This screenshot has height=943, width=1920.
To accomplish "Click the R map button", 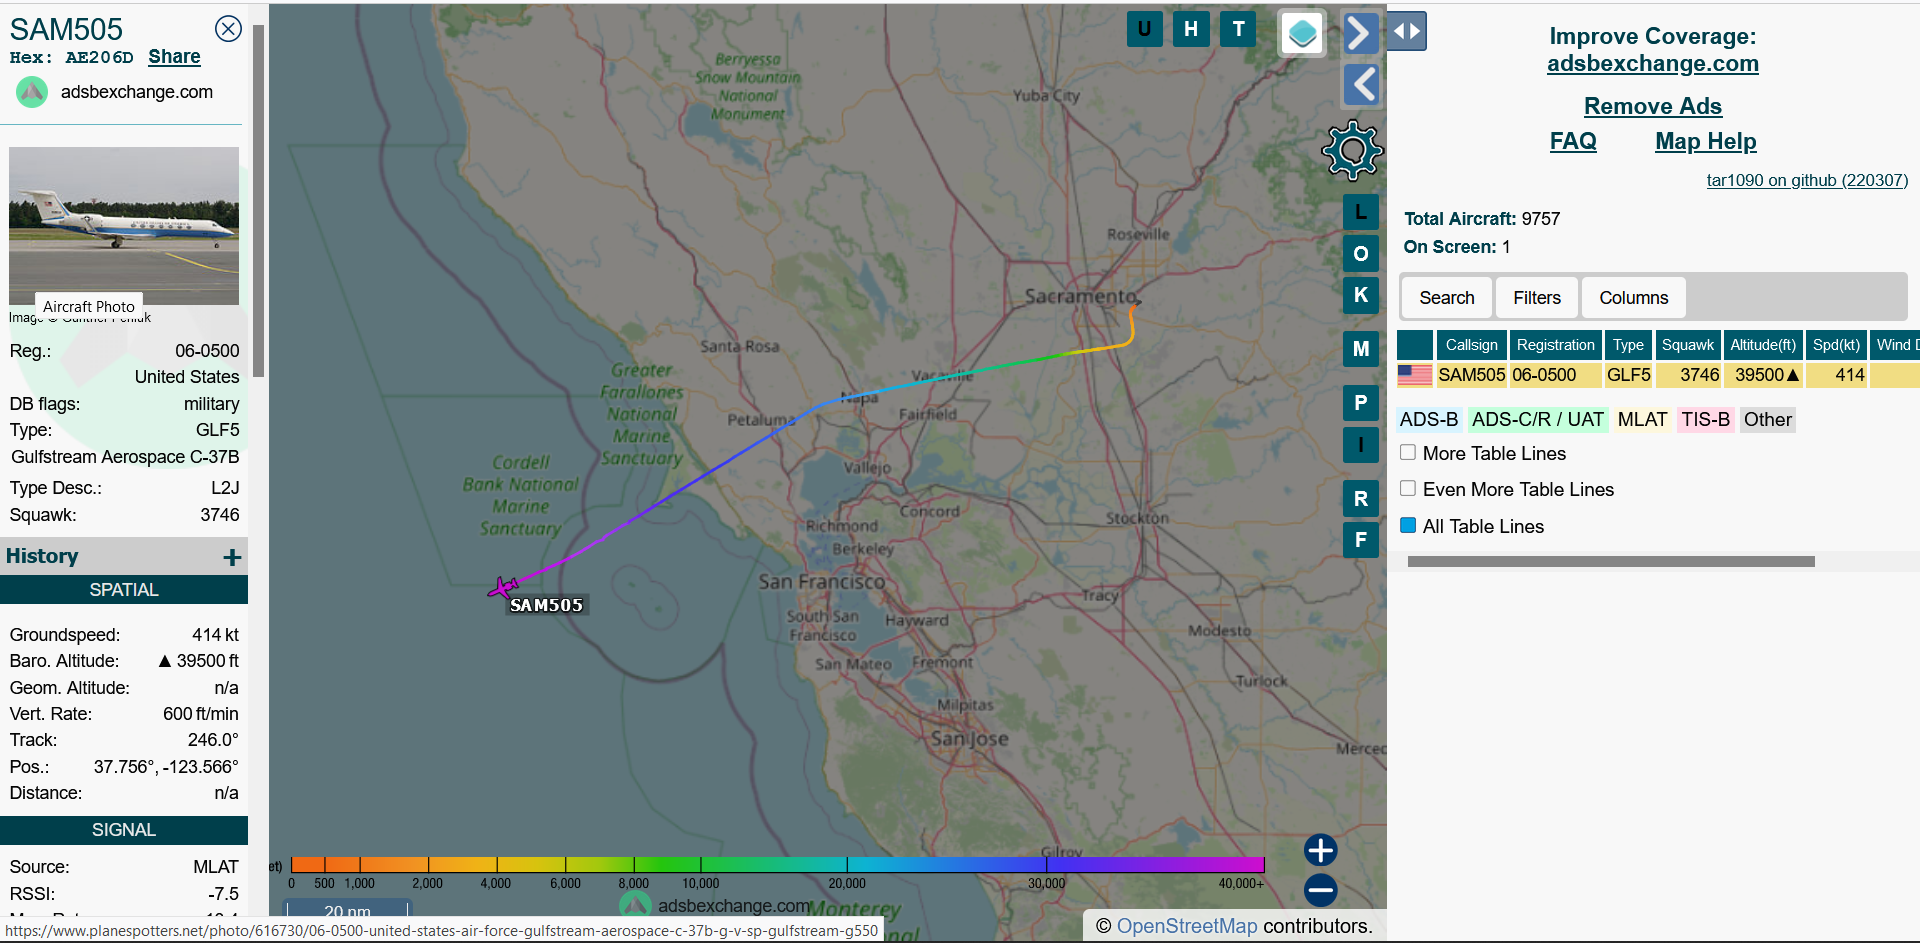I will tap(1360, 499).
